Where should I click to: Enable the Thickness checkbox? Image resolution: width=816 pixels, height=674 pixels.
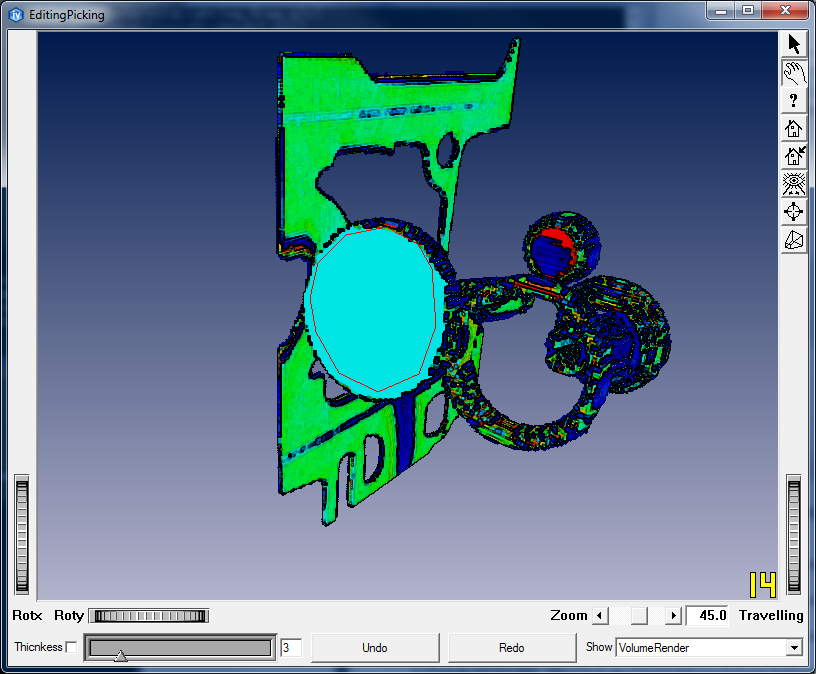tap(71, 647)
